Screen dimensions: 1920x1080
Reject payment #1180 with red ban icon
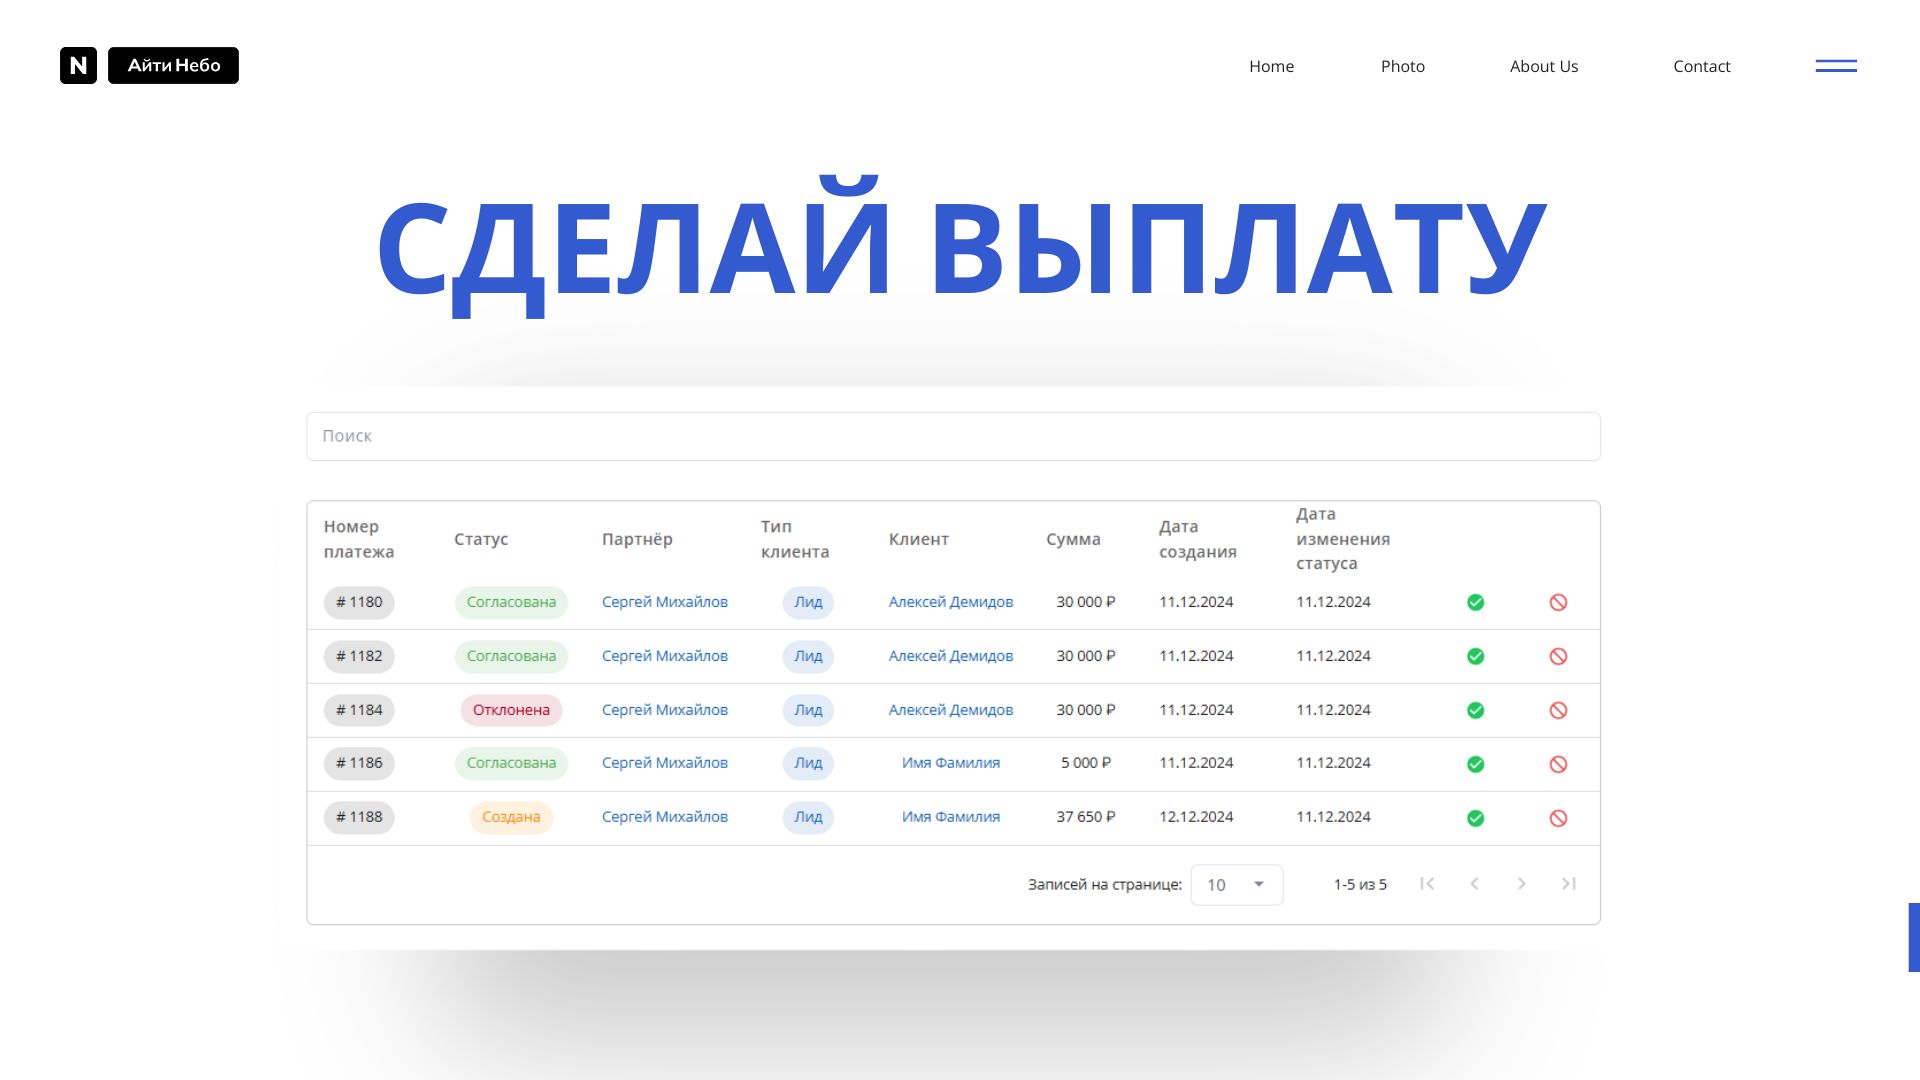click(x=1558, y=602)
